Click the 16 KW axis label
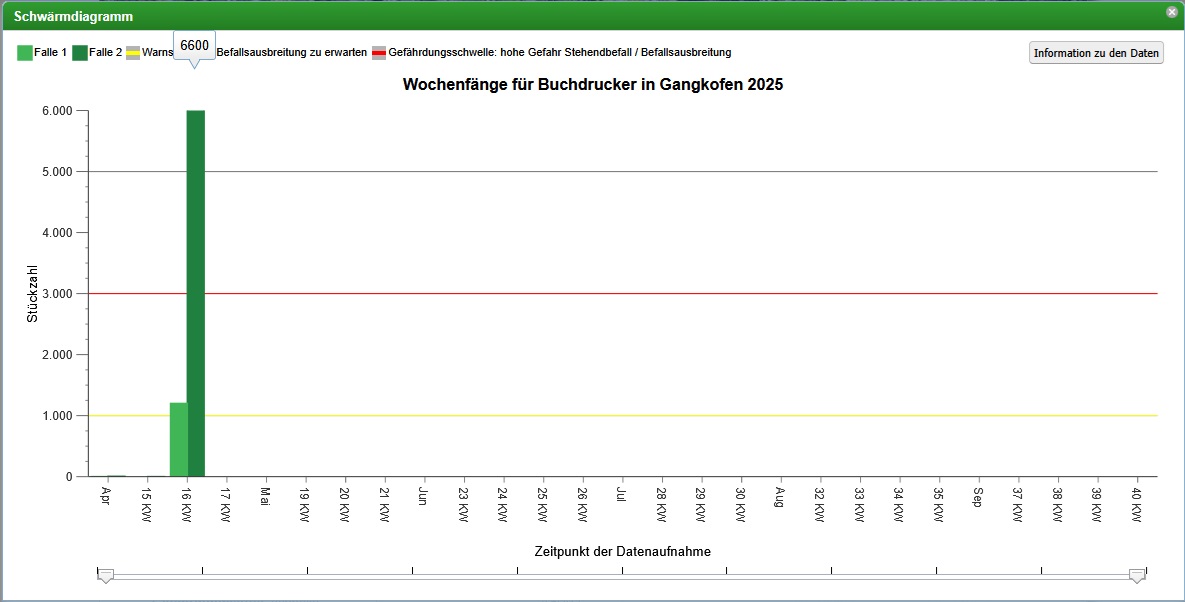This screenshot has width=1185, height=602. tap(186, 502)
